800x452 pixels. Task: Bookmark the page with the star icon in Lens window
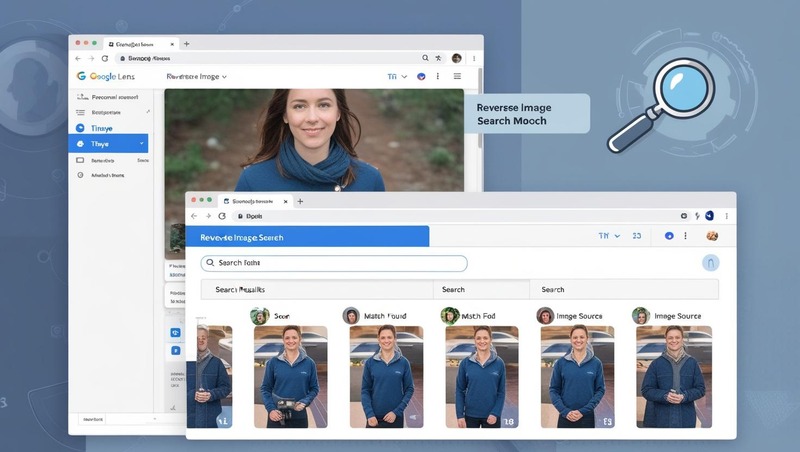pyautogui.click(x=438, y=58)
